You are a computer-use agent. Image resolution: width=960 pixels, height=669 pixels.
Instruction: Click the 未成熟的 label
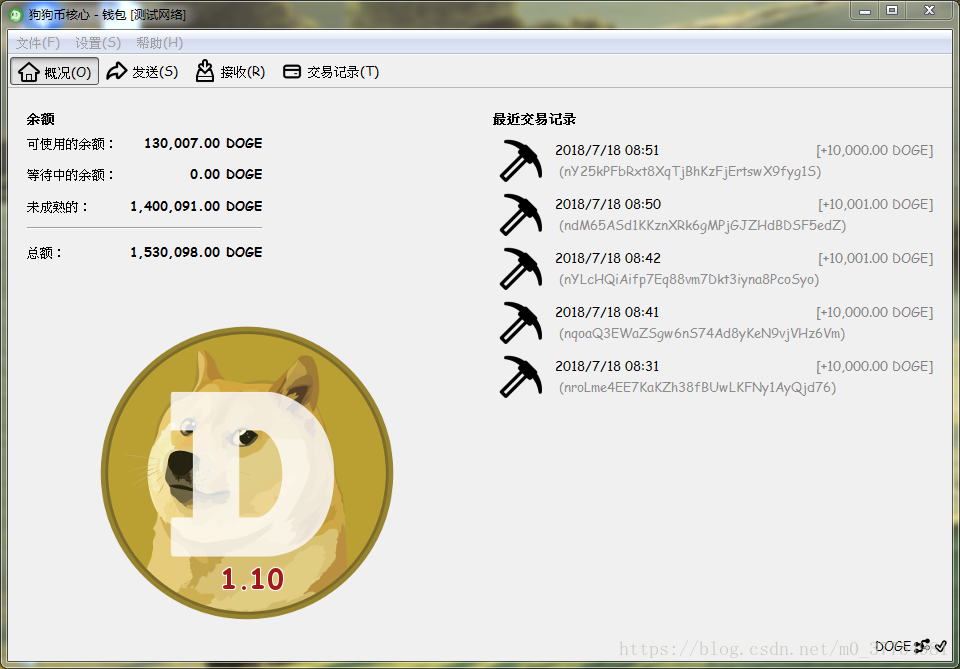pos(57,207)
